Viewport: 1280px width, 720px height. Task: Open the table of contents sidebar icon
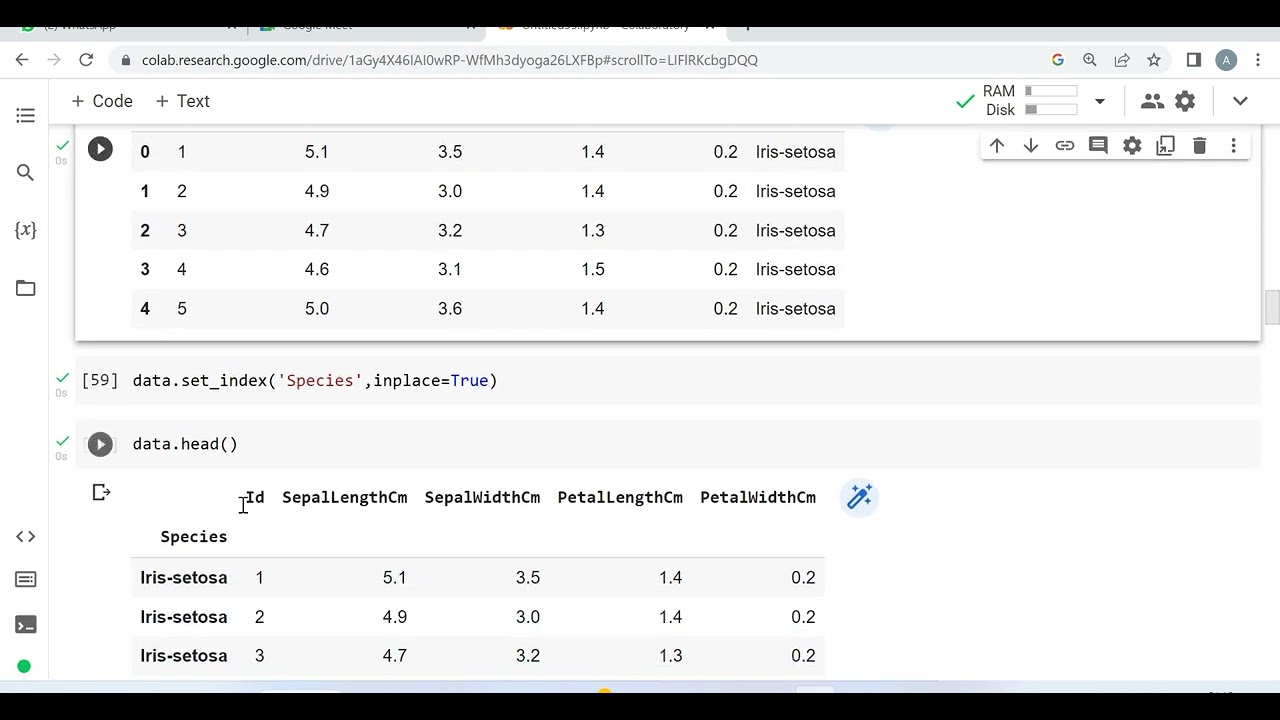pos(26,116)
